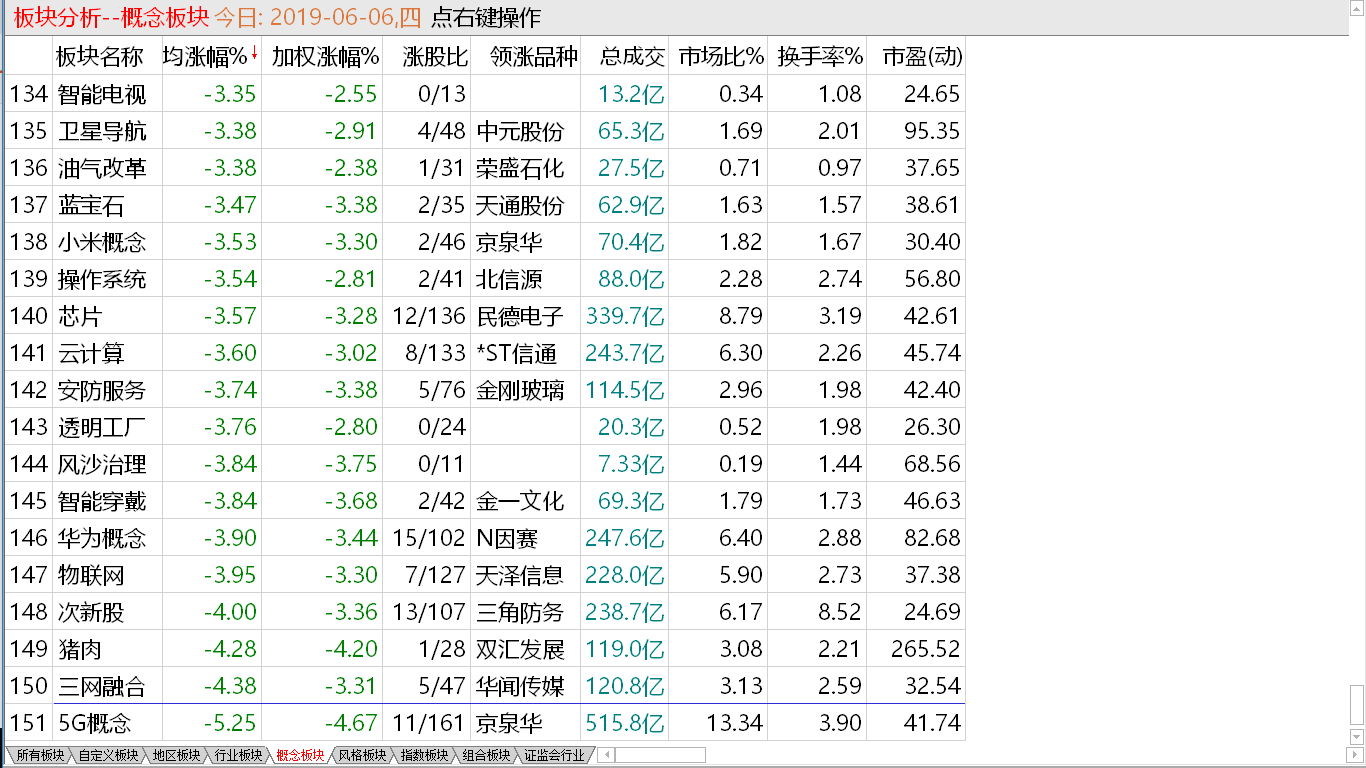
Task: Select the 华为概念 sector row
Action: (485, 538)
